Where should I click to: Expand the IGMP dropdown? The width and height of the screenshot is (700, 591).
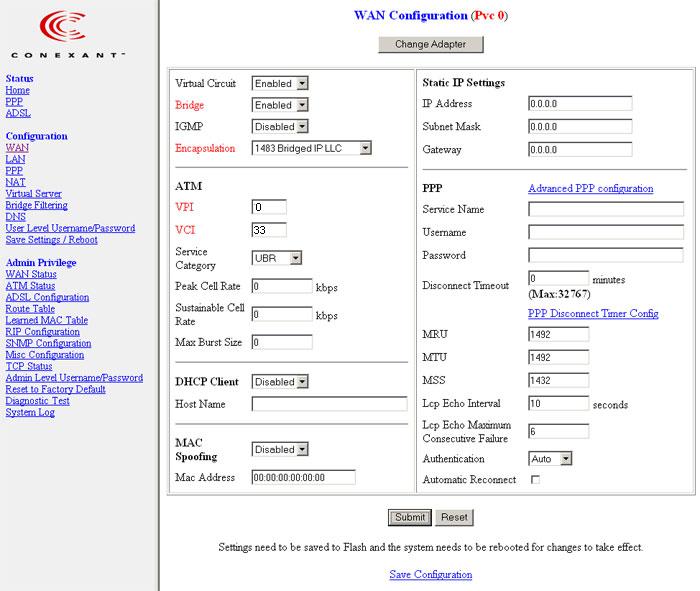pyautogui.click(x=280, y=126)
